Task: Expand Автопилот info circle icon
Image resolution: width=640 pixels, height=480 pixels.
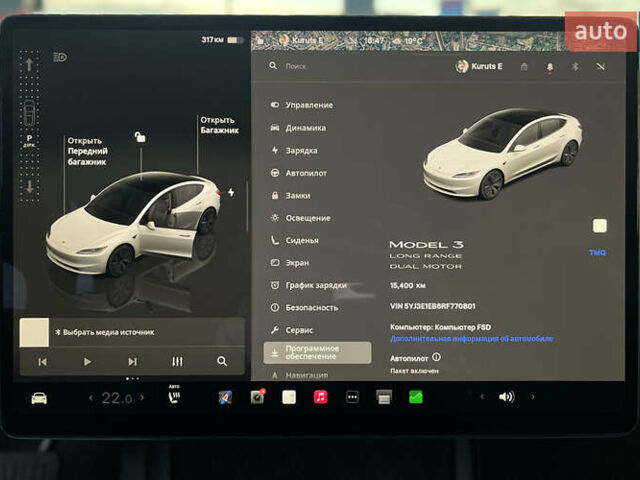Action: point(436,357)
